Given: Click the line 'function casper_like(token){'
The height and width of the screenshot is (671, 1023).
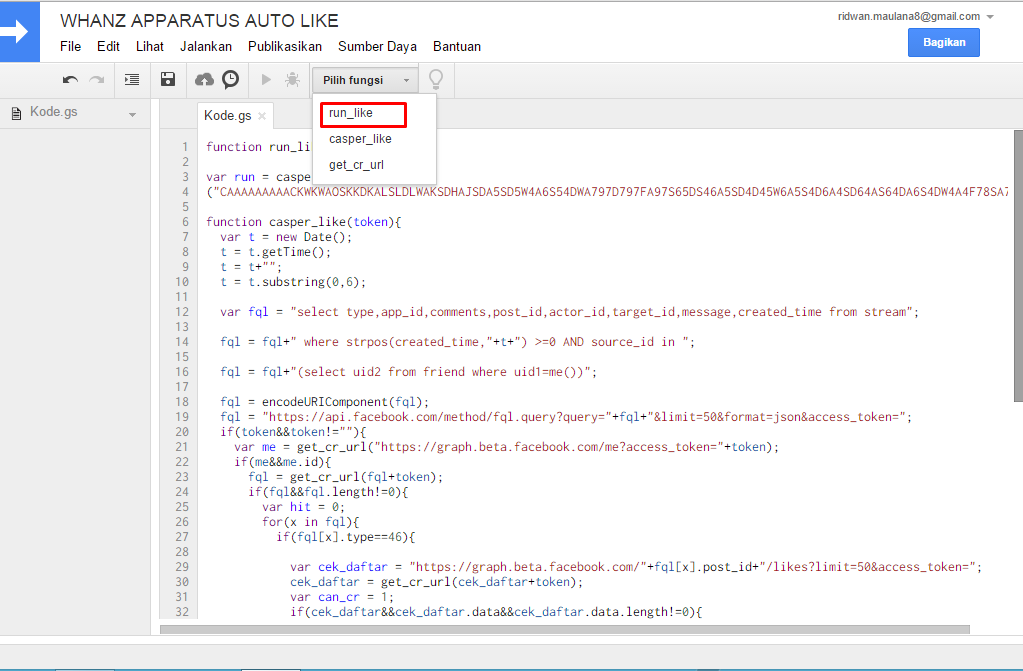Looking at the screenshot, I should tap(303, 222).
